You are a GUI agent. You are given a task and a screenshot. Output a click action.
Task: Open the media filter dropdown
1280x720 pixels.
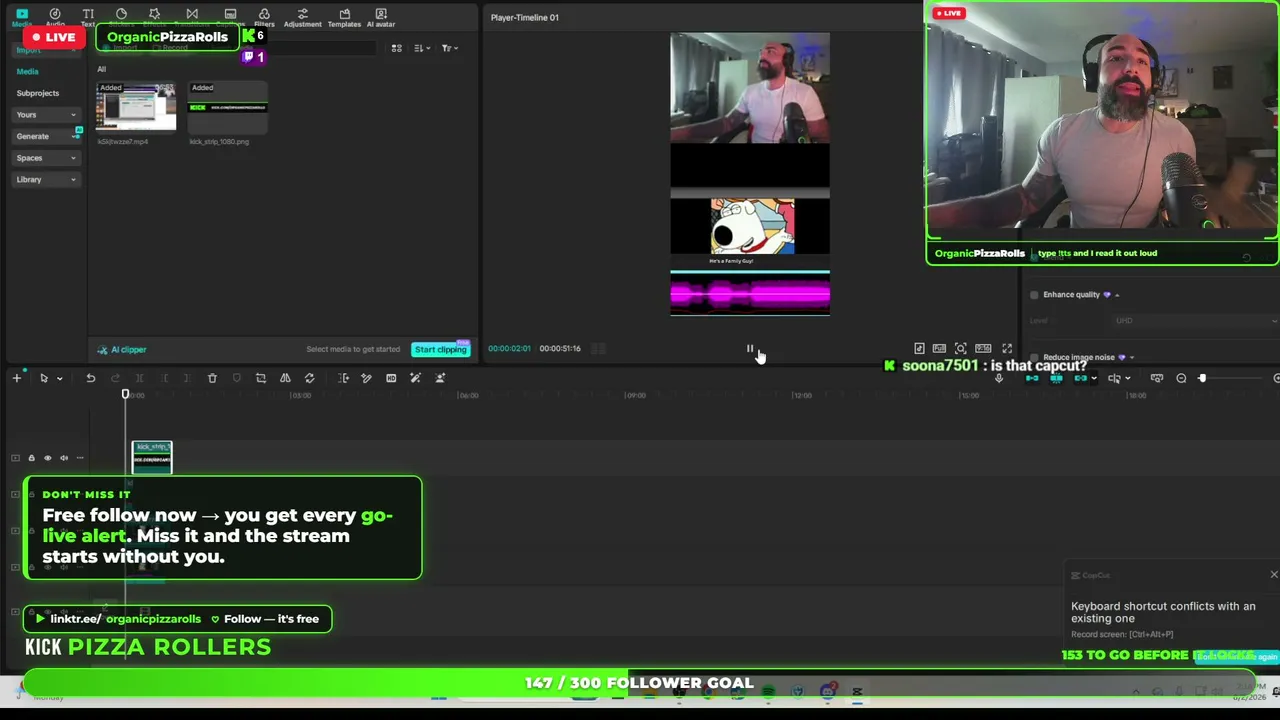tap(449, 48)
